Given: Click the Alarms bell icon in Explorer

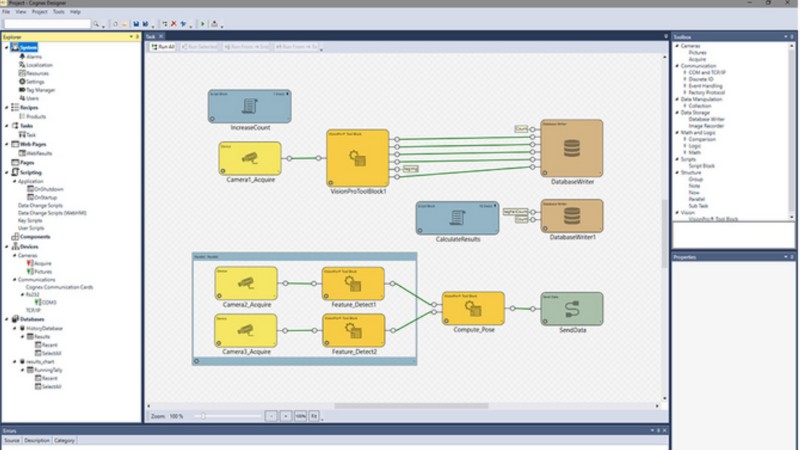Looking at the screenshot, I should click(22, 56).
